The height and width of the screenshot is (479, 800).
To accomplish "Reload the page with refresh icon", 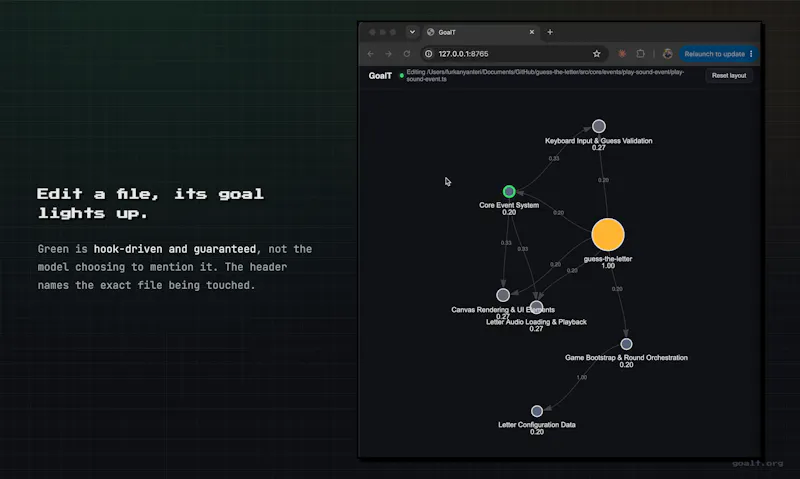I will tap(407, 54).
